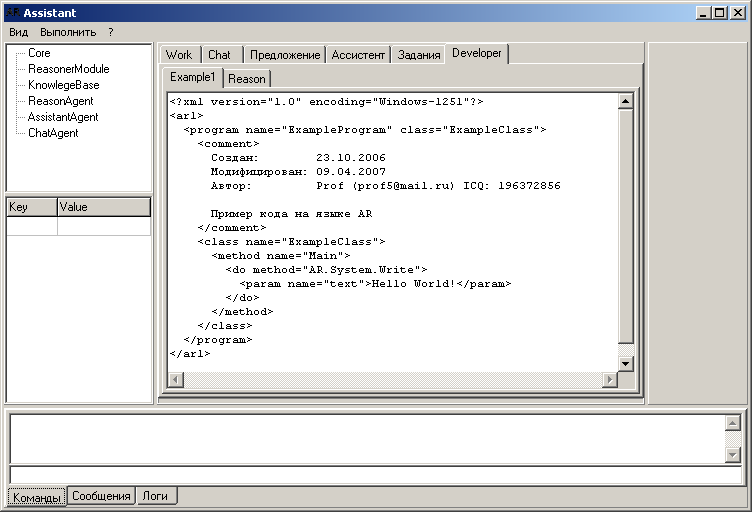Click the Value column header
The image size is (752, 512).
click(x=103, y=207)
